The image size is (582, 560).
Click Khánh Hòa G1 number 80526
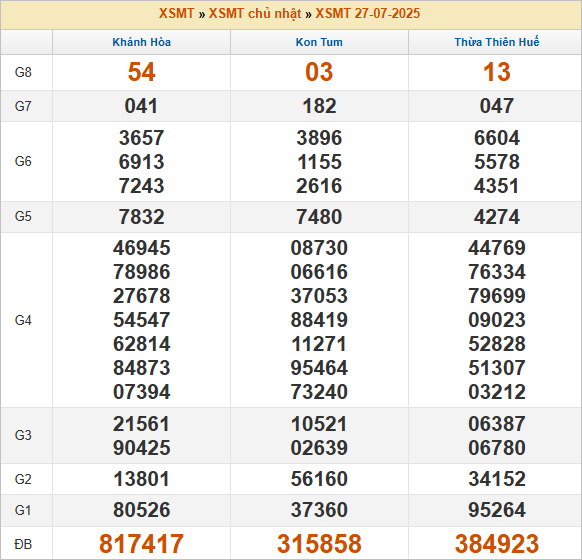[141, 510]
